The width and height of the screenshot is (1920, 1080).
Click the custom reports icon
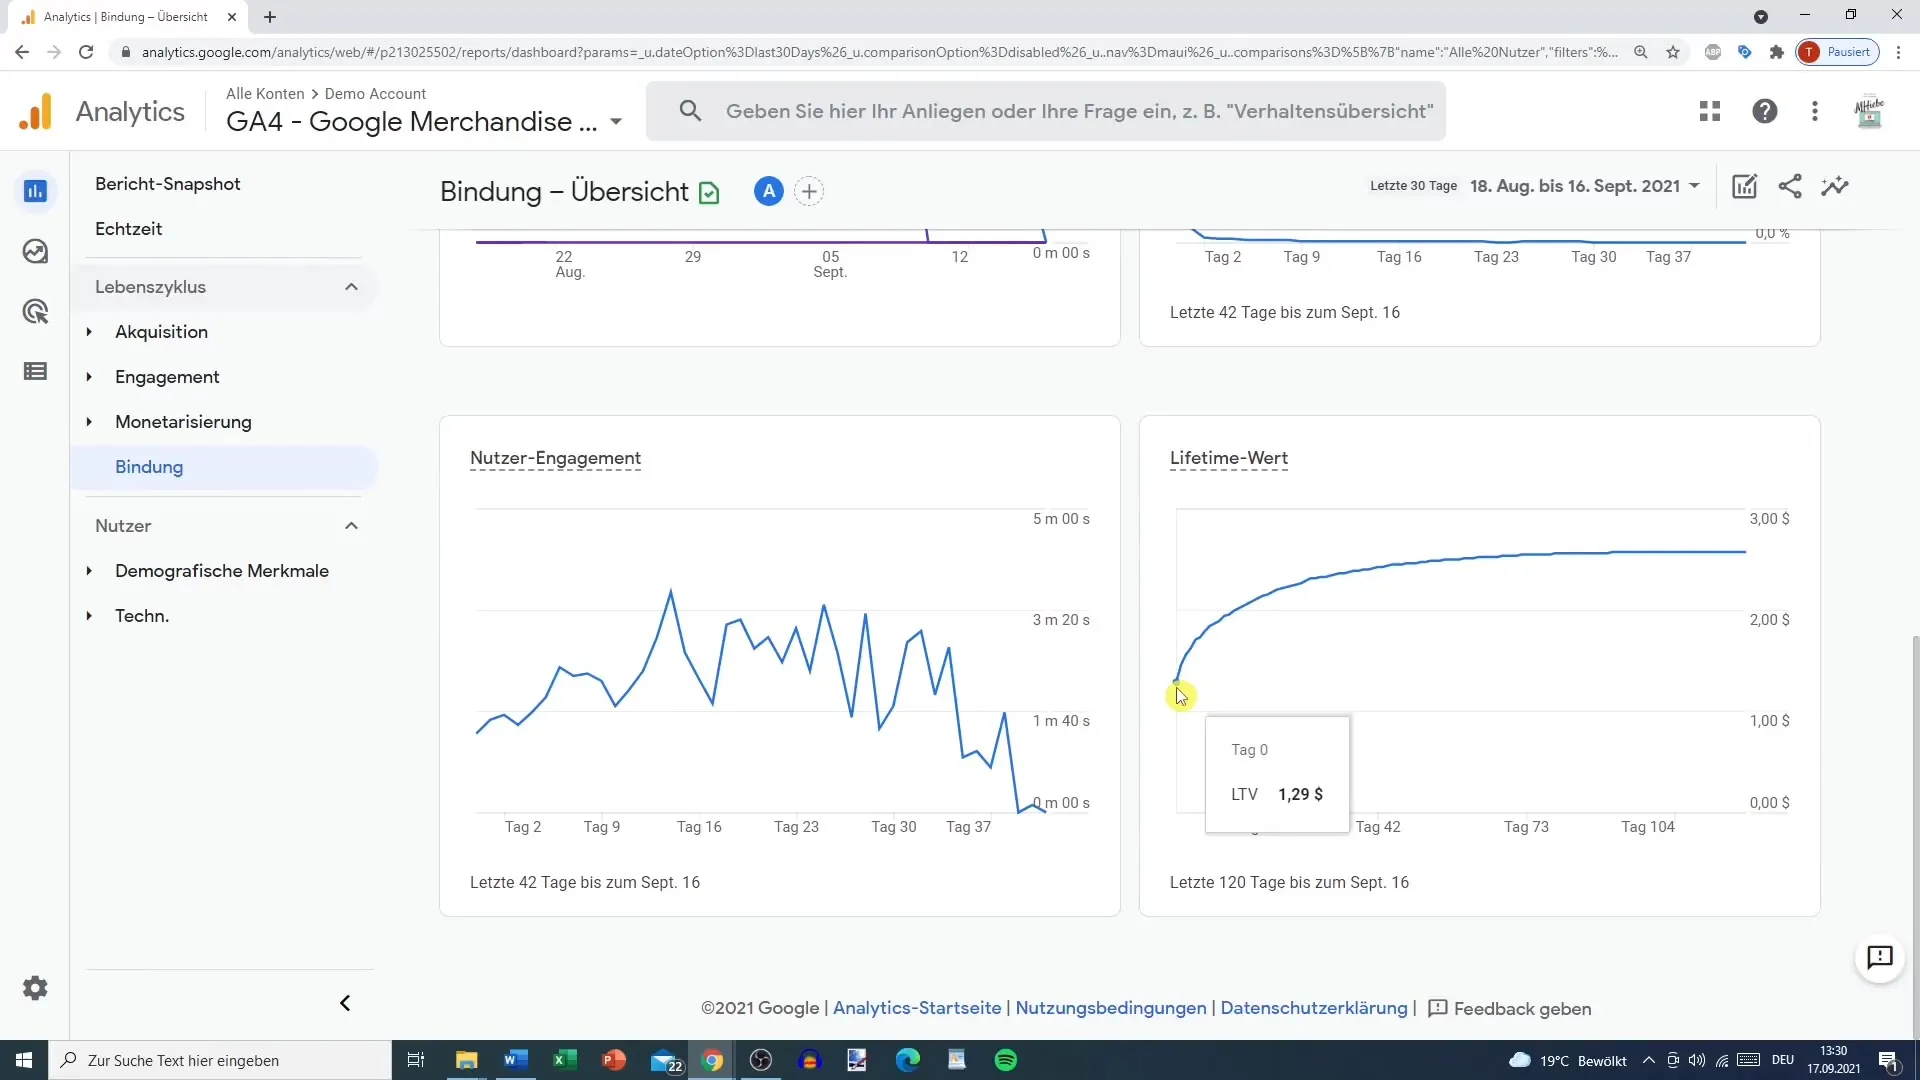[x=1745, y=186]
